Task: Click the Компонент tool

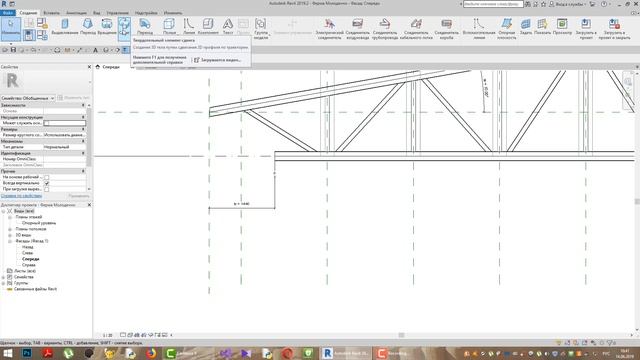Action: point(208,27)
